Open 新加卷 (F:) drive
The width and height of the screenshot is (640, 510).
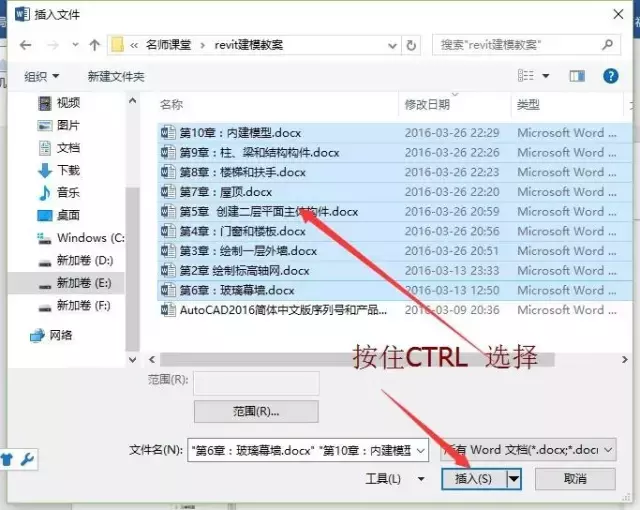click(x=75, y=305)
